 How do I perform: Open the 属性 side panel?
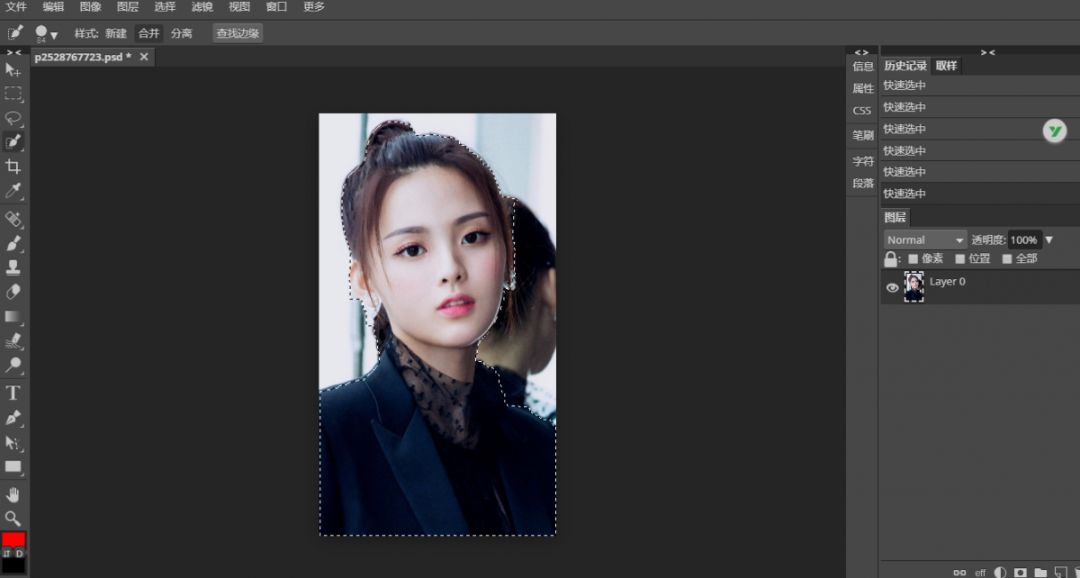click(862, 89)
